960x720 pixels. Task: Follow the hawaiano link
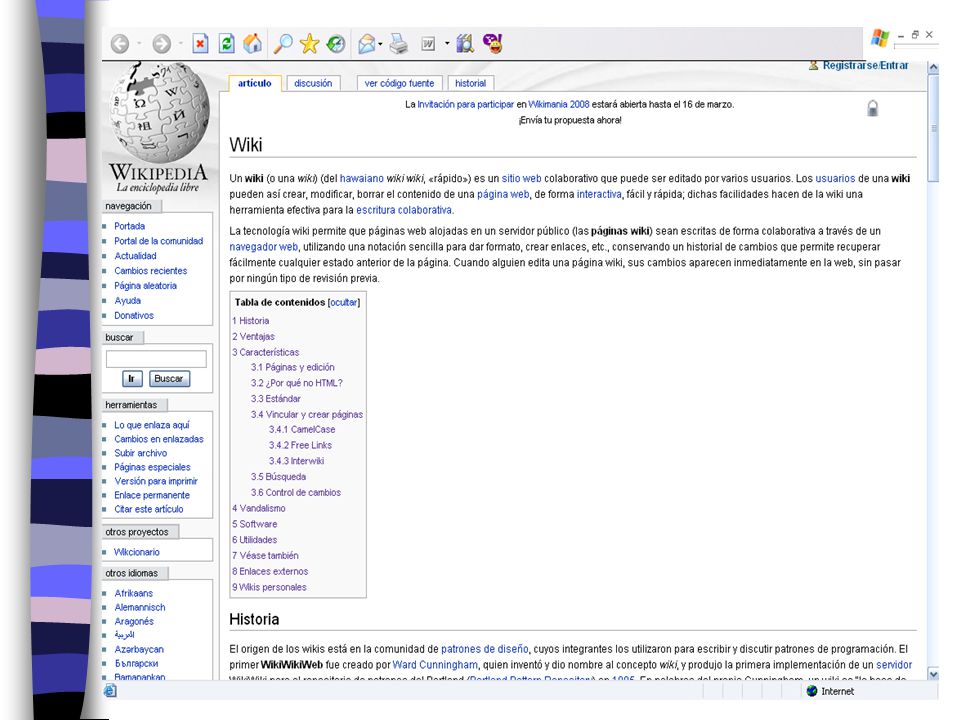362,179
